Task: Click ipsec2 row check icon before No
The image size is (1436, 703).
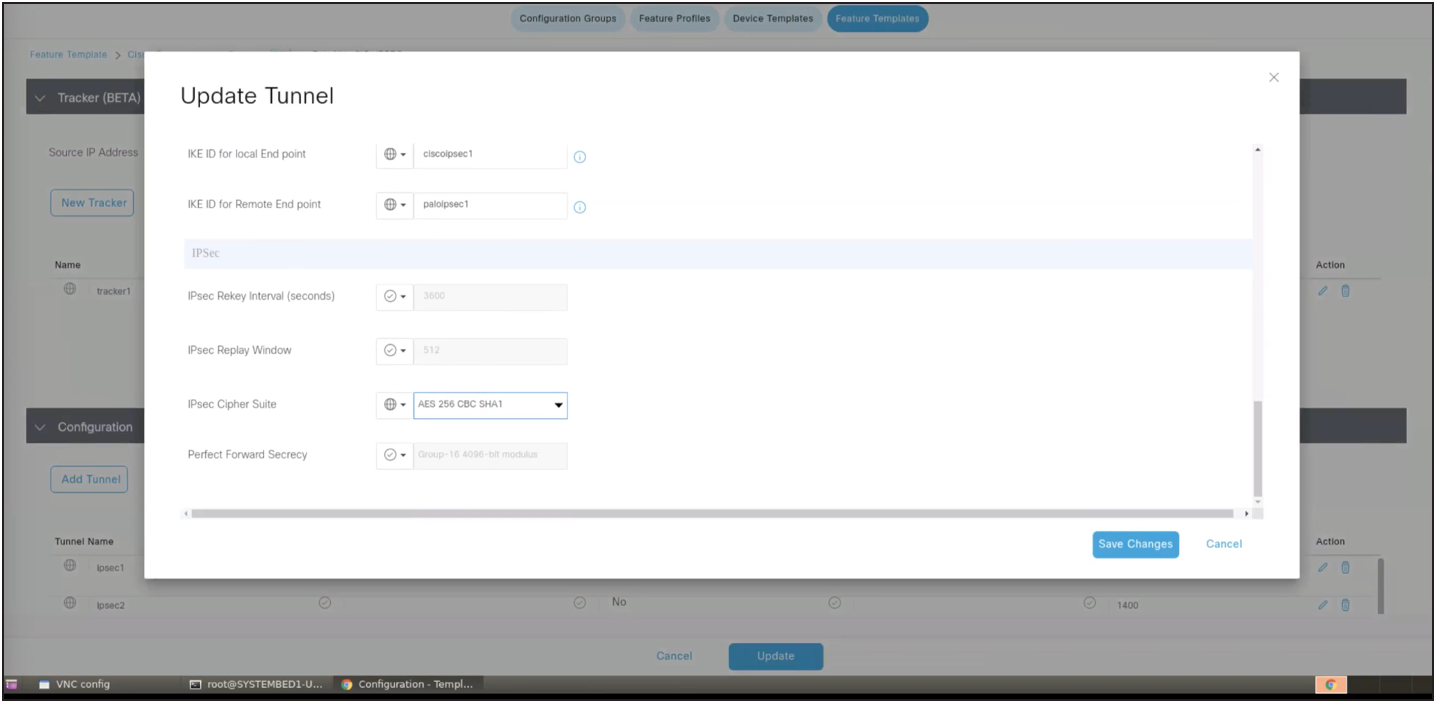Action: pyautogui.click(x=579, y=603)
